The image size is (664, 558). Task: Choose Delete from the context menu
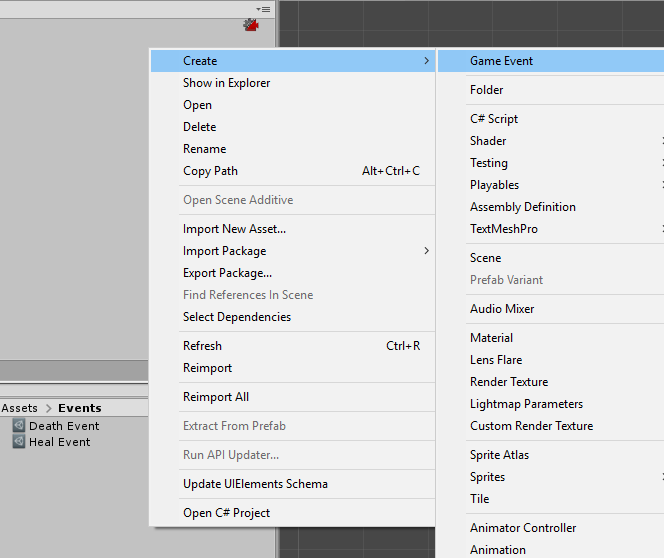coord(293,127)
